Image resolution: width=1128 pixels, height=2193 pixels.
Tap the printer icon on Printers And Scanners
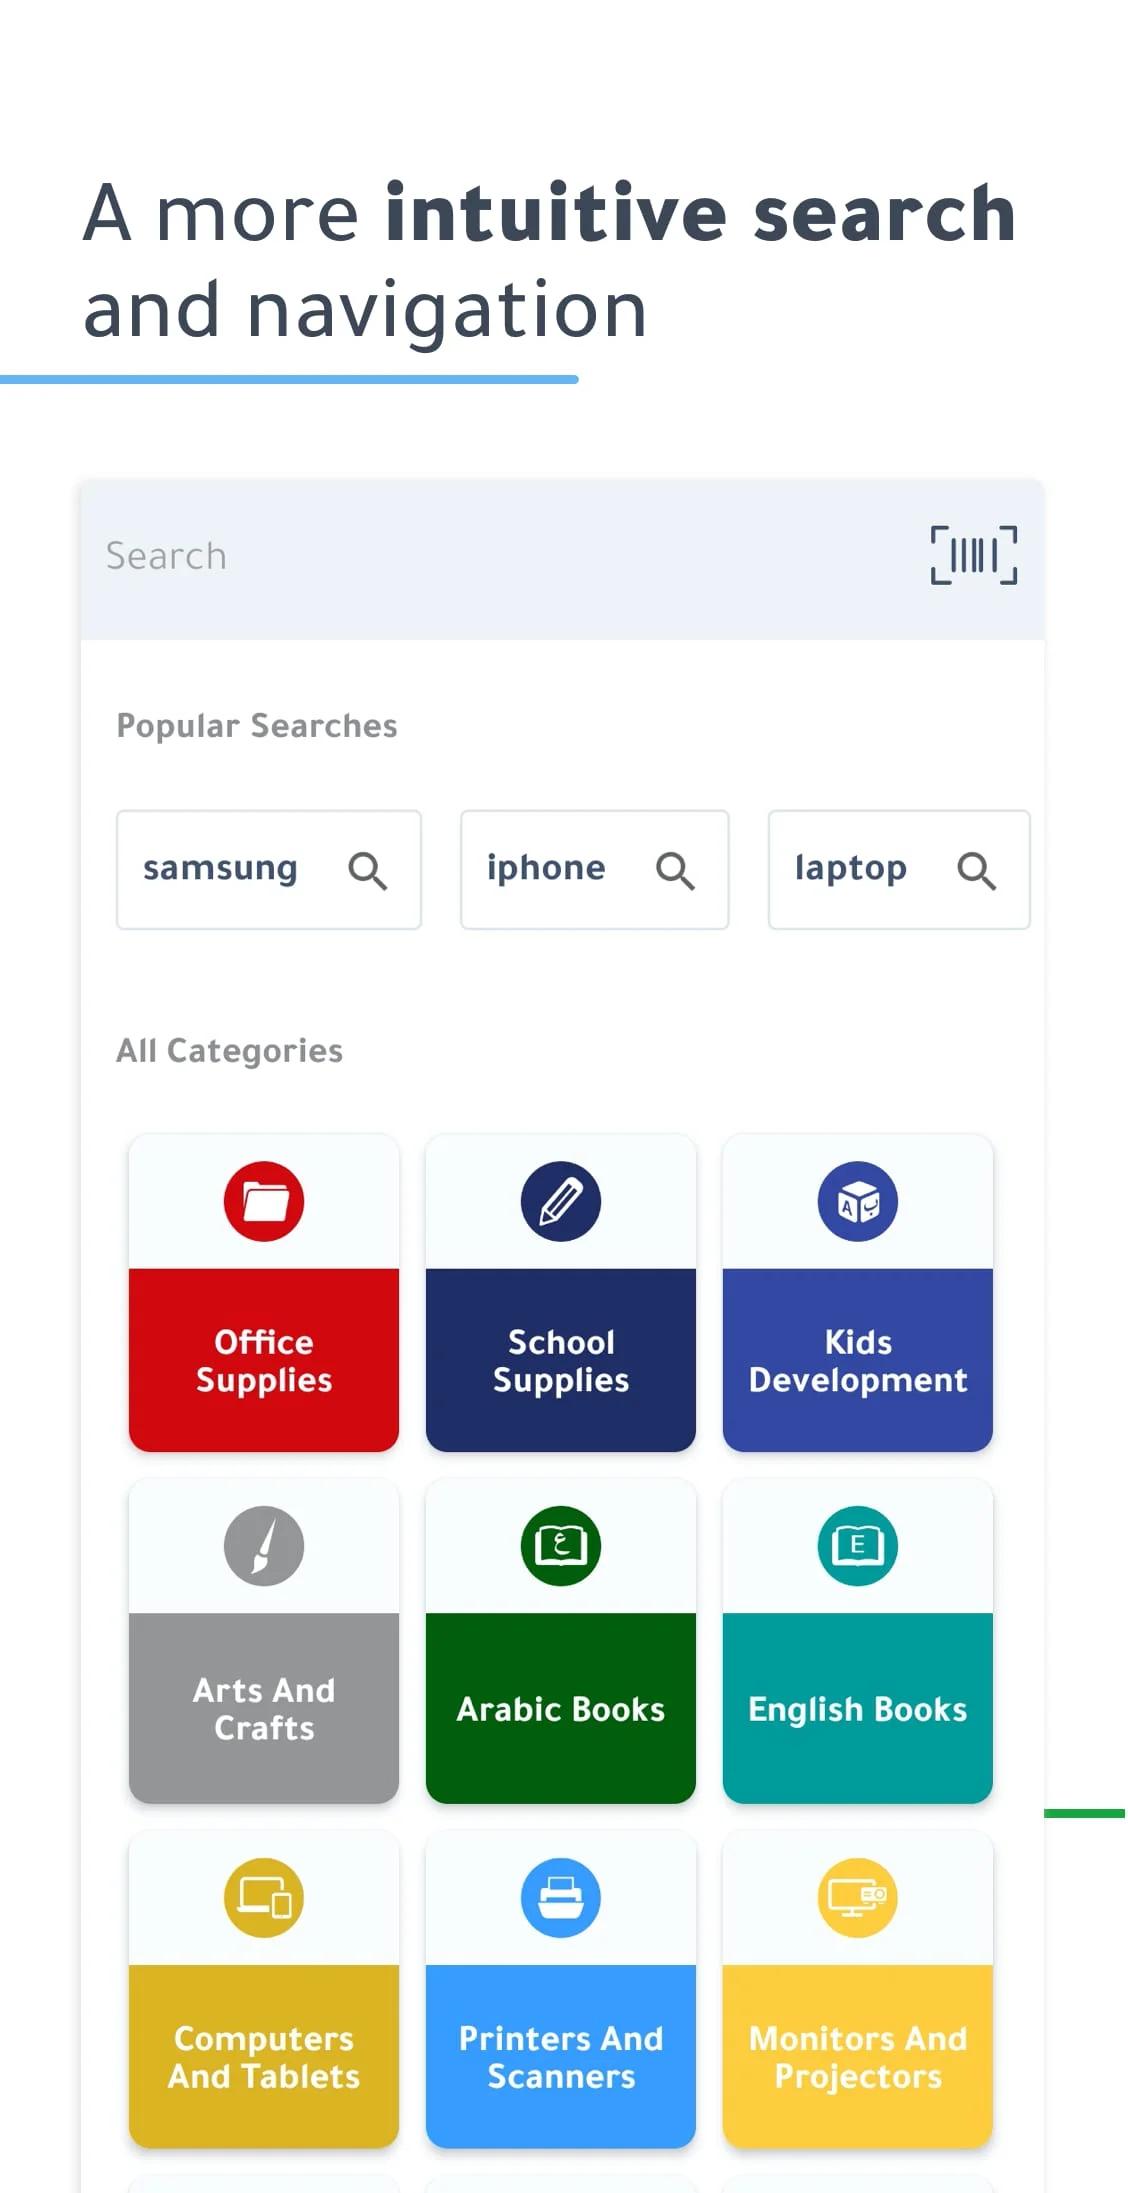click(560, 1897)
